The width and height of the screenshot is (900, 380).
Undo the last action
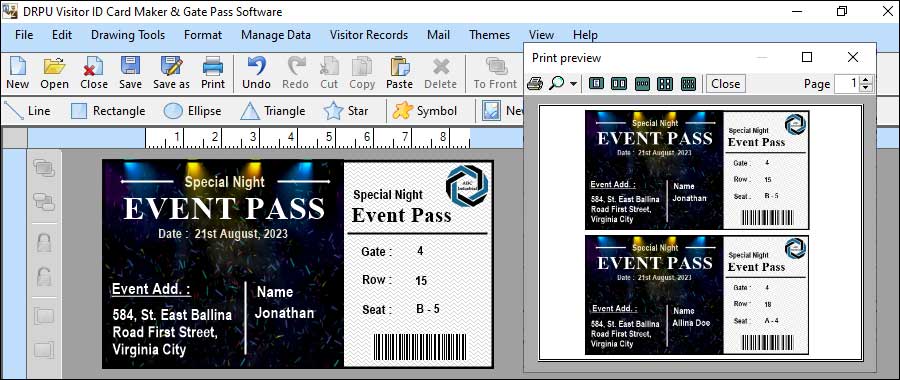click(x=256, y=73)
